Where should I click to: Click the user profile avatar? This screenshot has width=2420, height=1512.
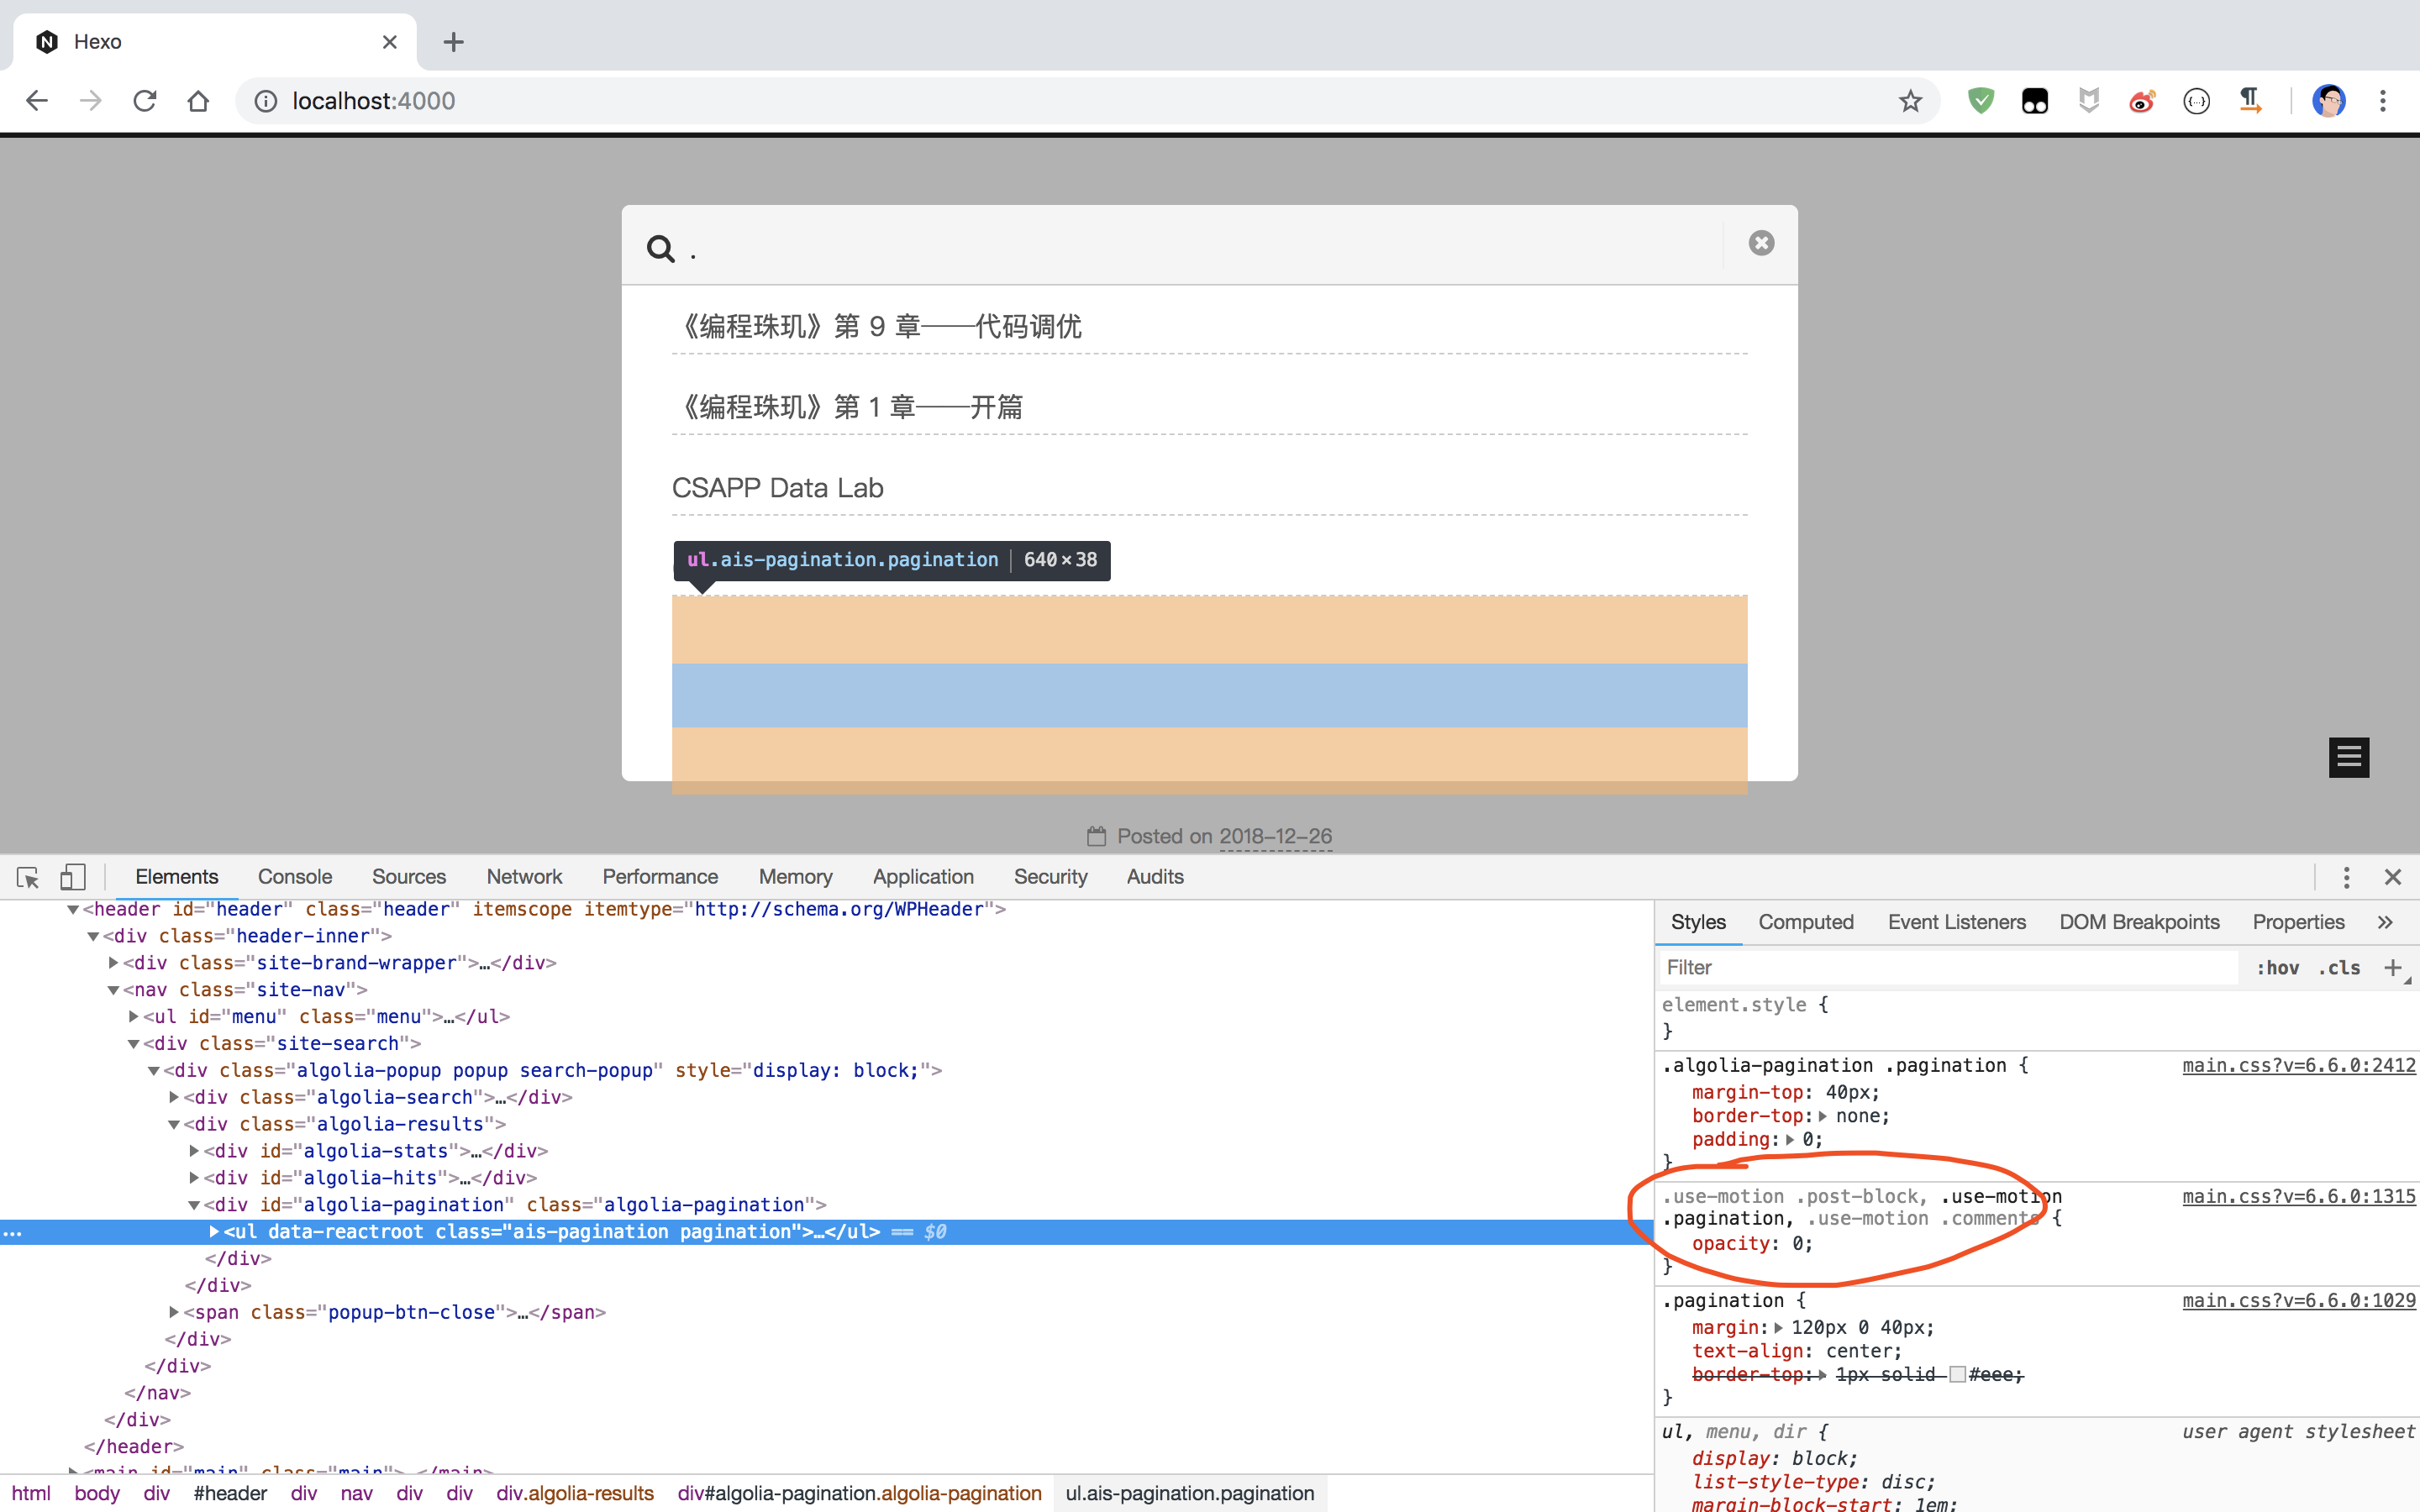(x=2329, y=101)
